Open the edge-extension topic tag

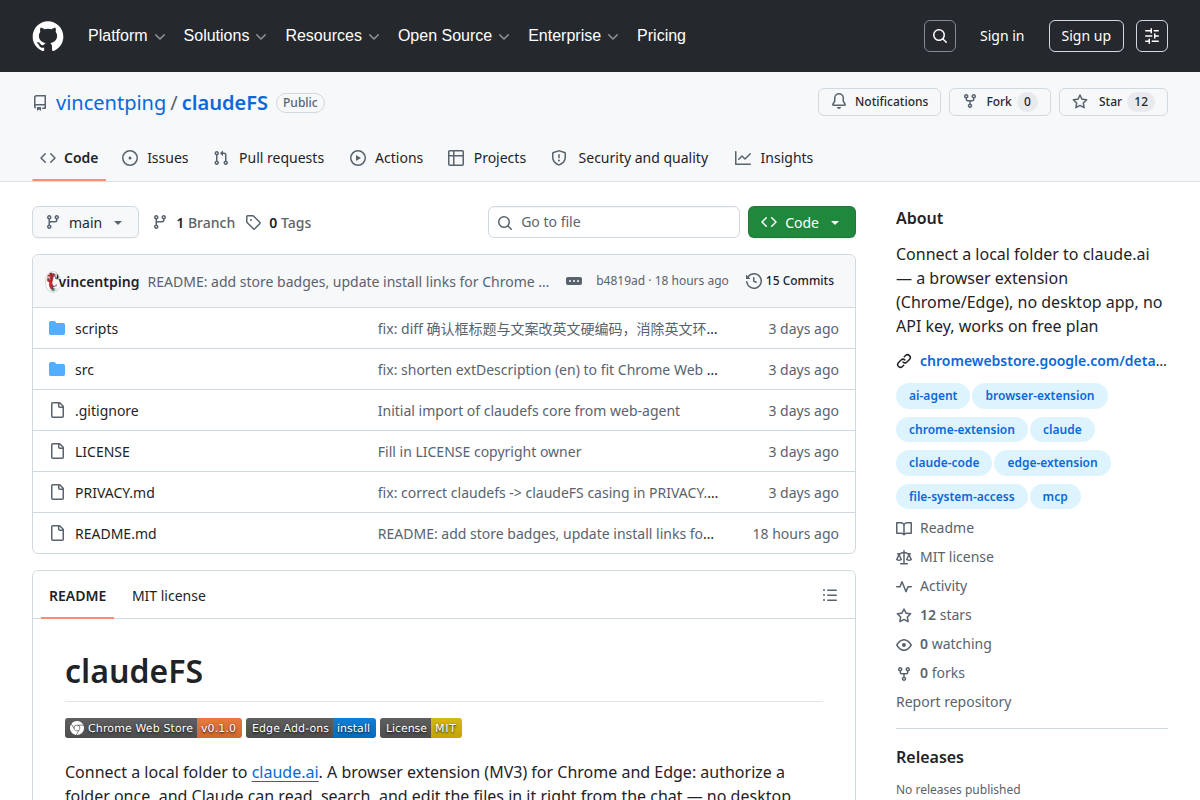click(1052, 463)
